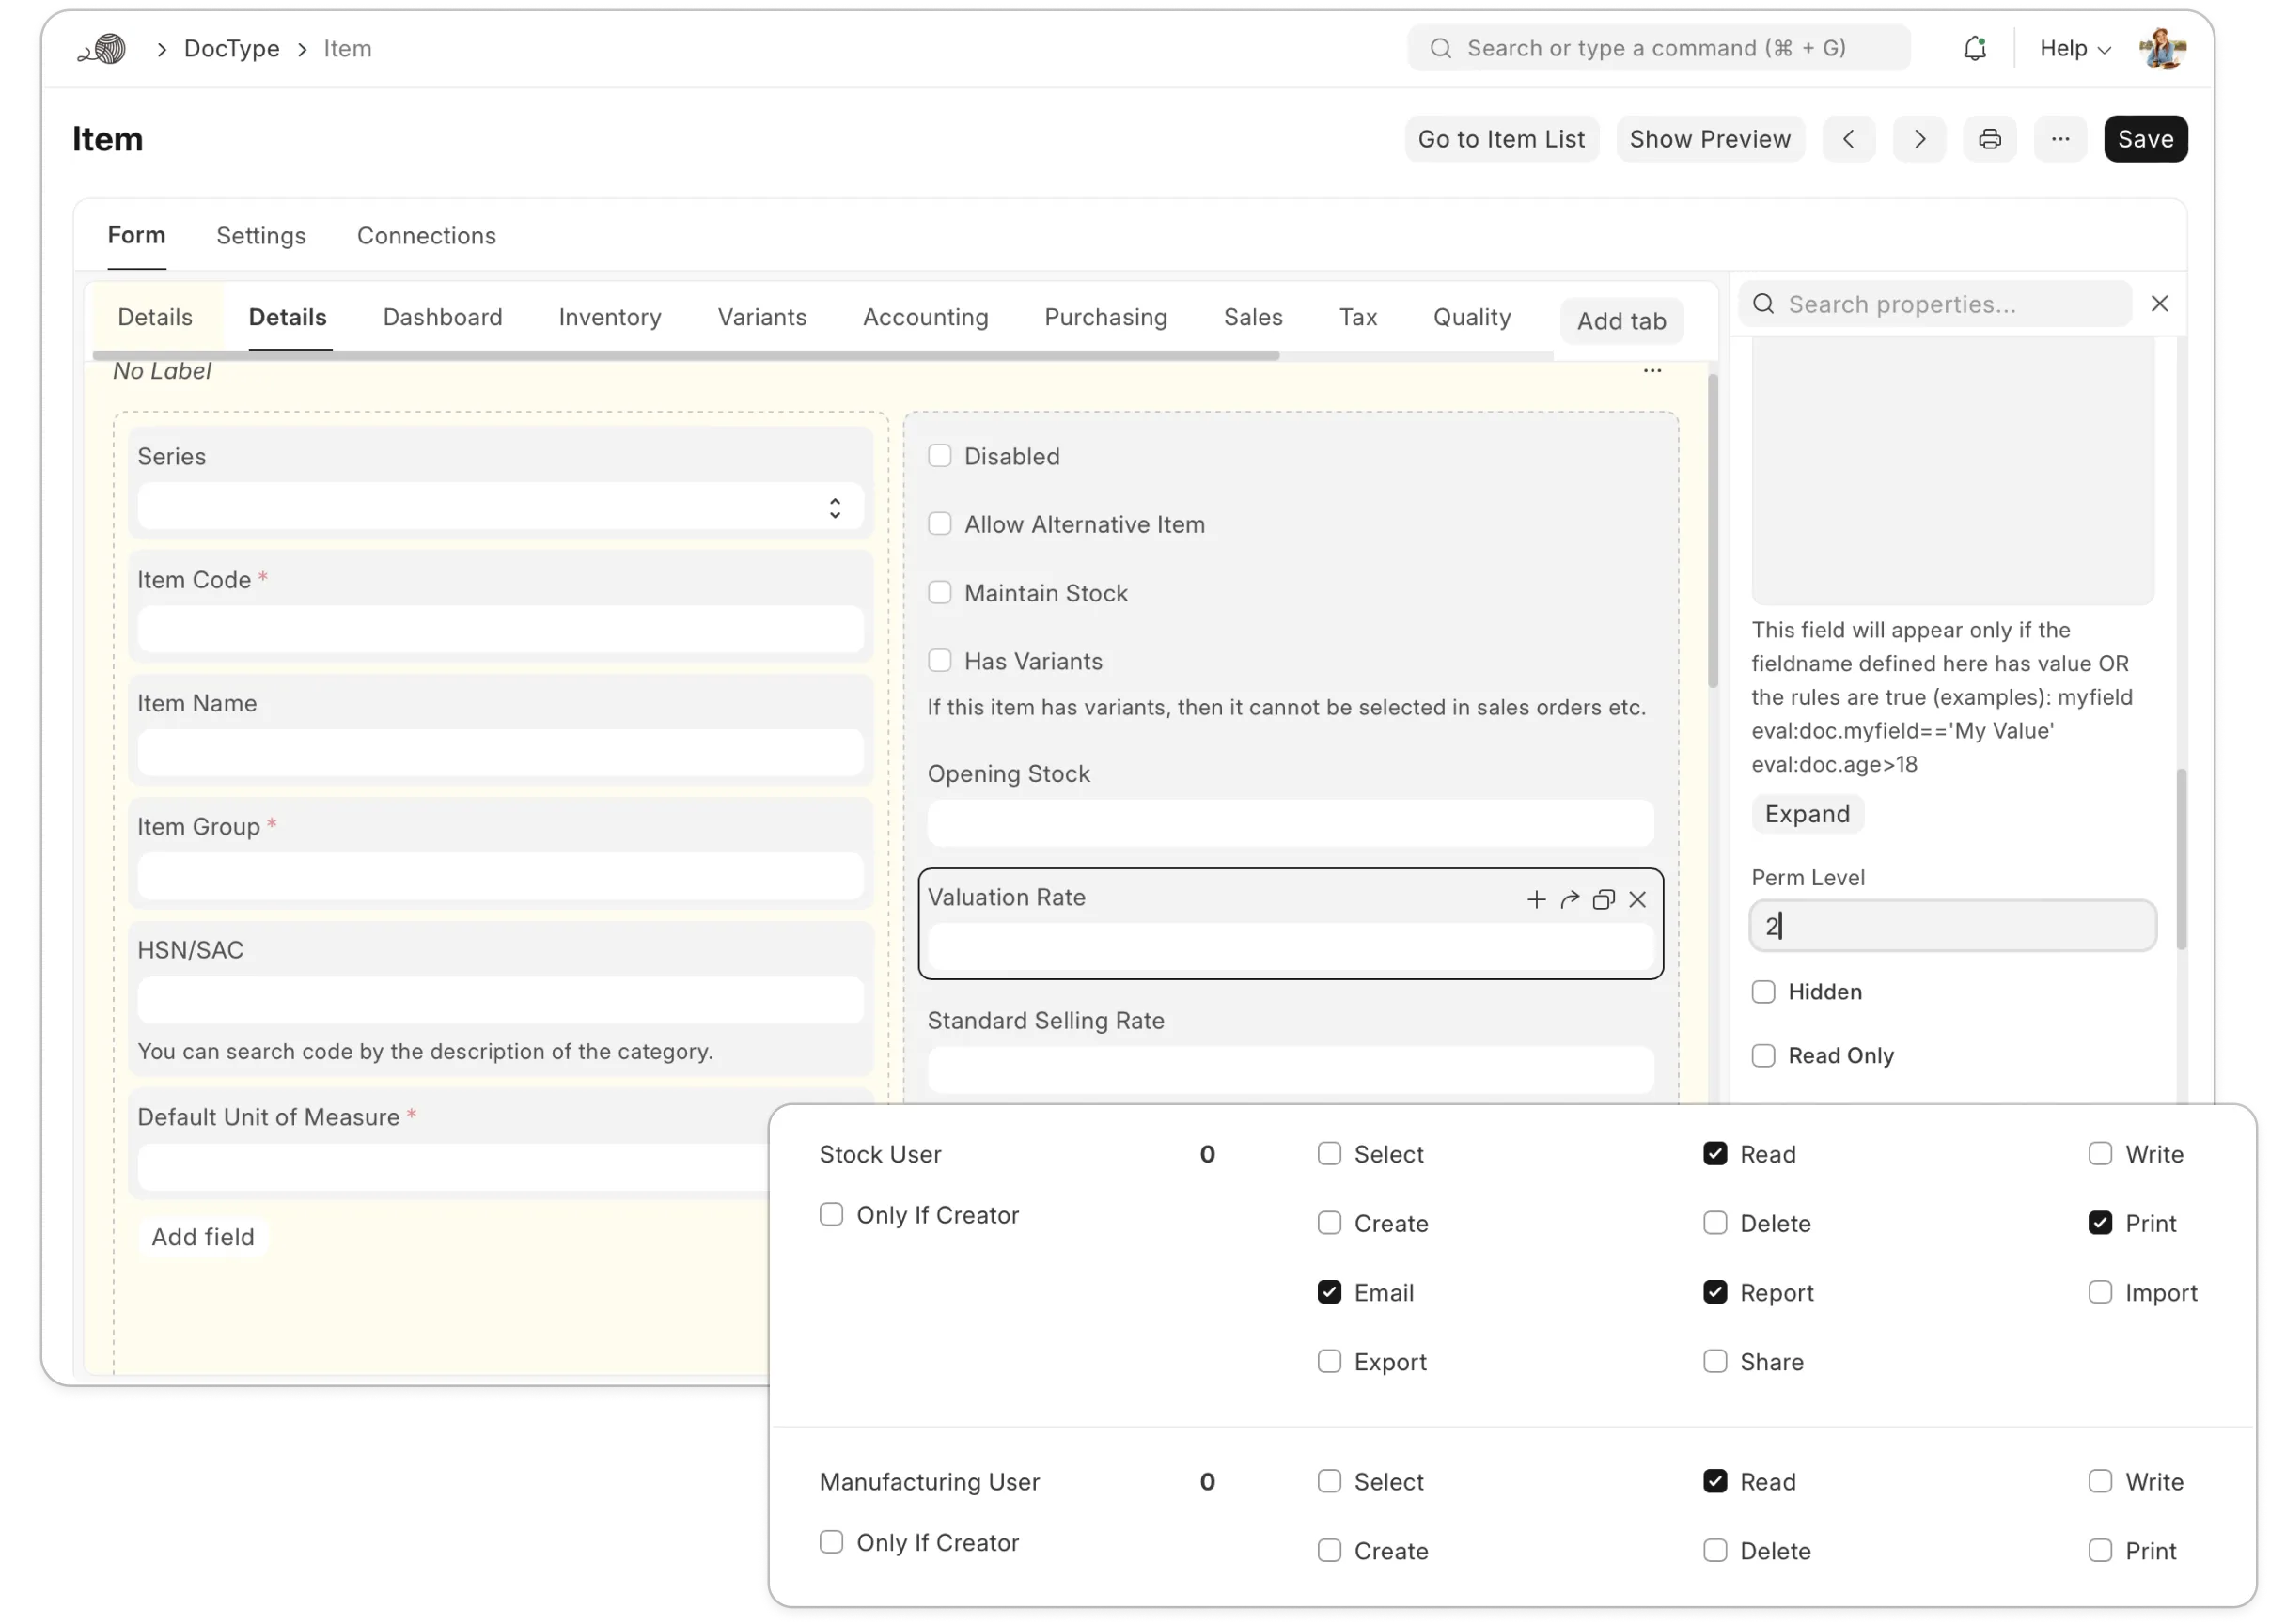Open the Inventory form tab
This screenshot has width=2270, height=1624.
tap(609, 317)
